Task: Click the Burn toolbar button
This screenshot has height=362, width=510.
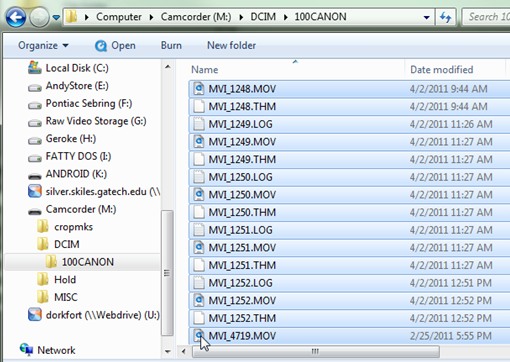Action: pos(171,45)
